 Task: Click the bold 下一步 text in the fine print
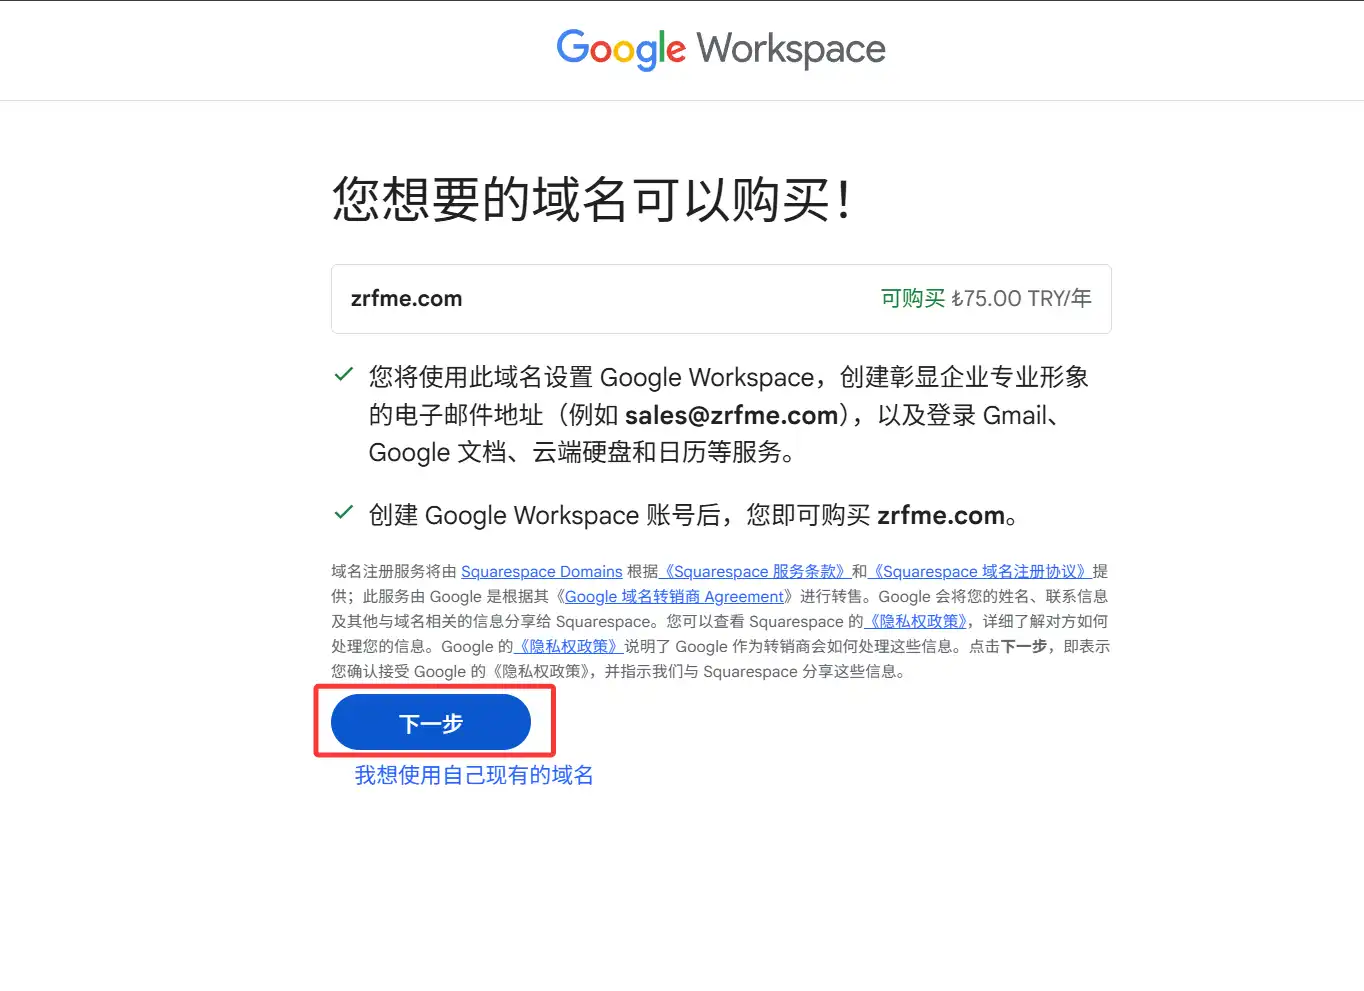1024,646
